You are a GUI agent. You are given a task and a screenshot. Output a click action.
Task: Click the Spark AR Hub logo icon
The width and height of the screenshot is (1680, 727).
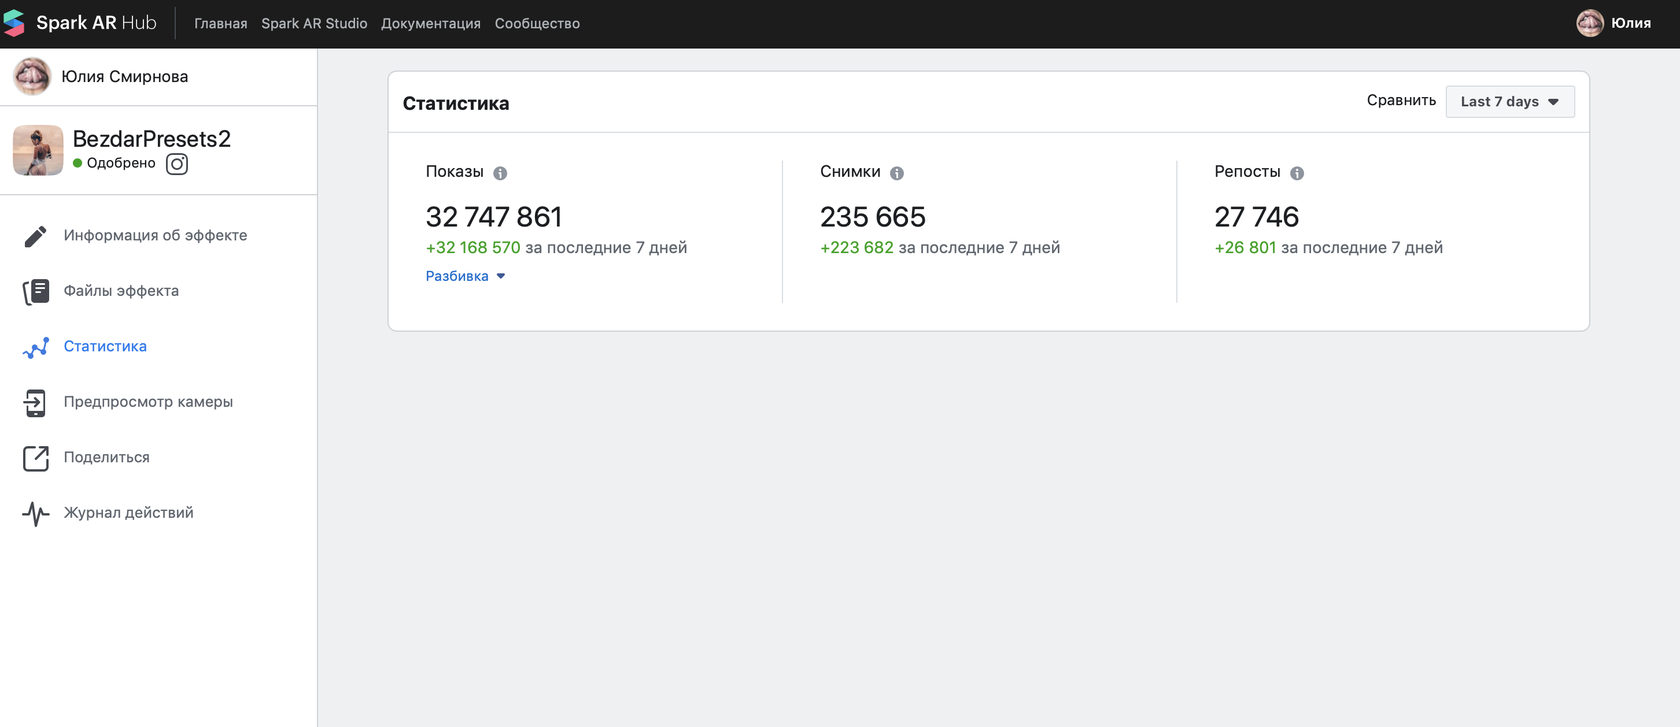point(14,23)
